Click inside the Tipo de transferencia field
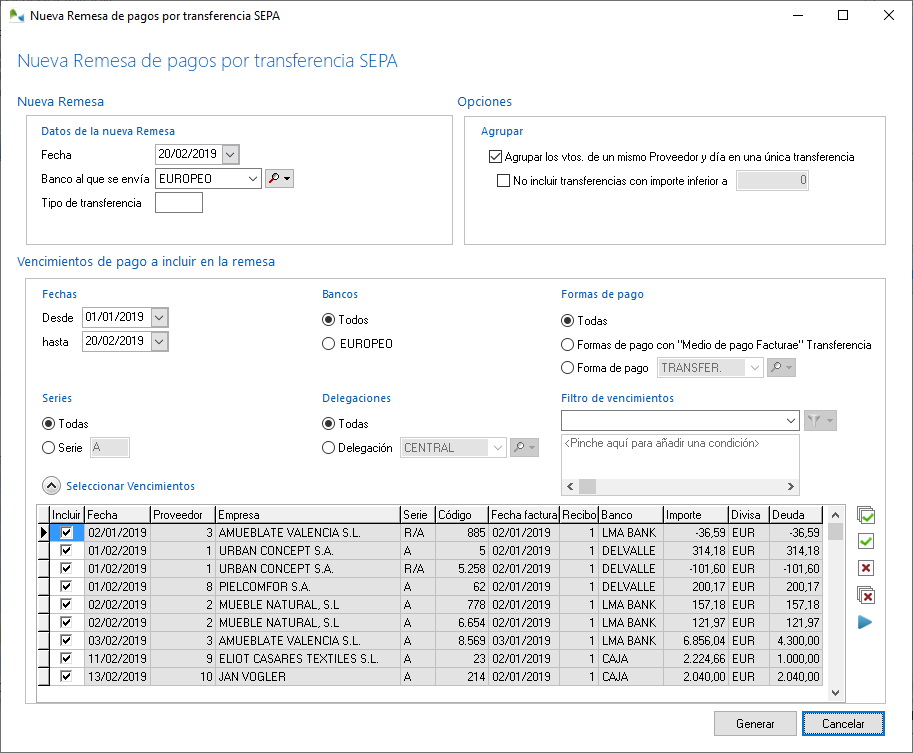This screenshot has height=753, width=913. 179,201
